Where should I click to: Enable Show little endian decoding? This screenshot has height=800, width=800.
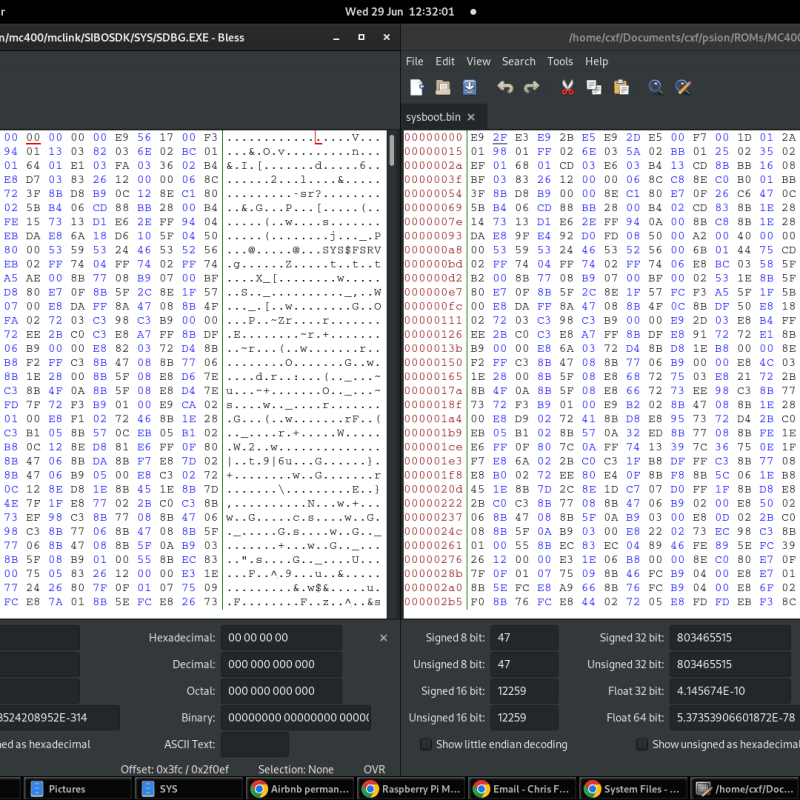point(426,744)
